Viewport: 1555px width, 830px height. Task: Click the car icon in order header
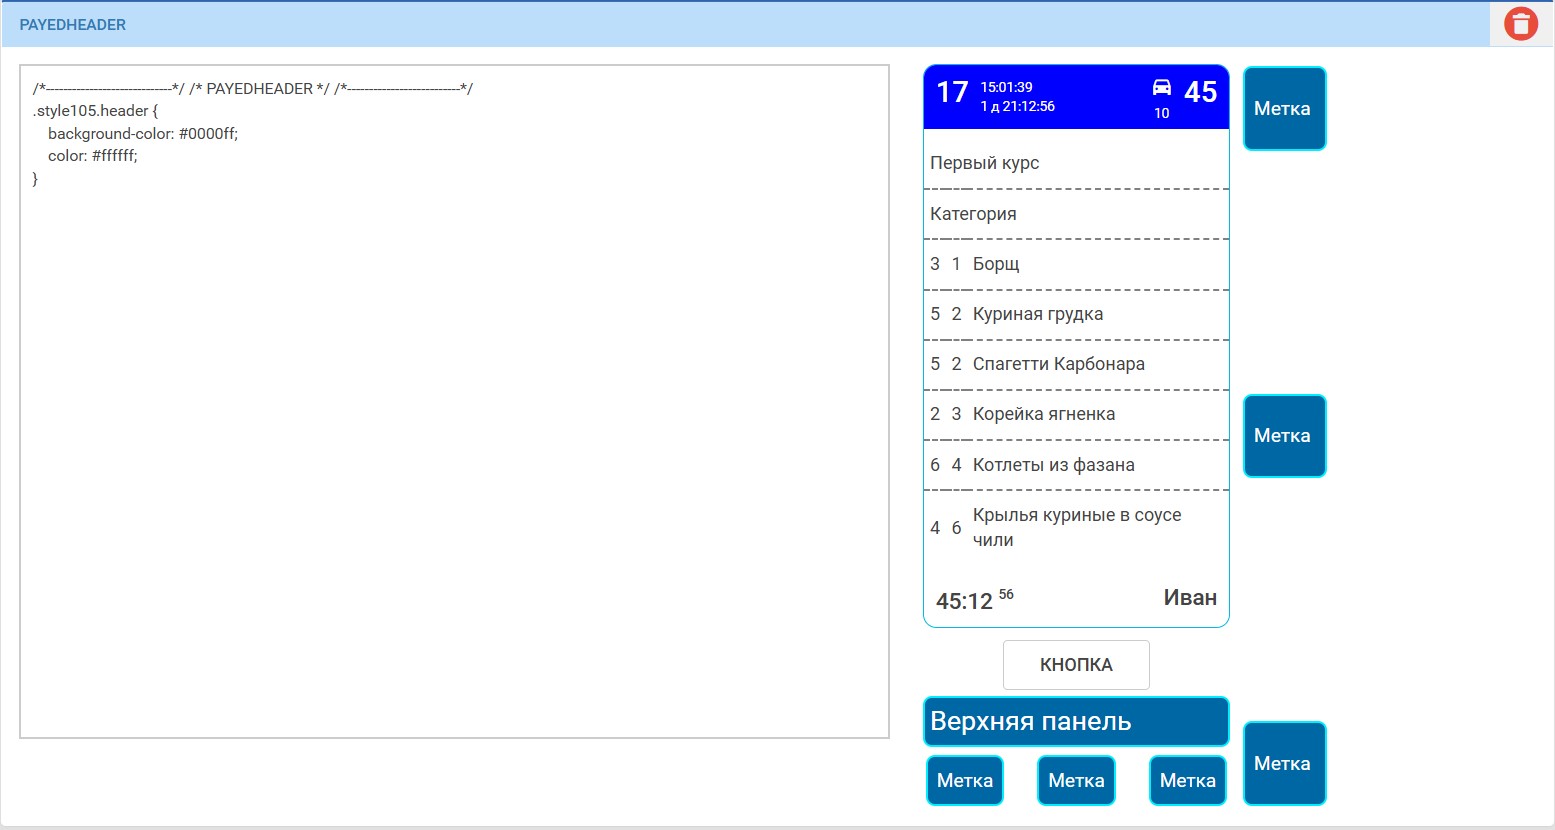(x=1161, y=88)
